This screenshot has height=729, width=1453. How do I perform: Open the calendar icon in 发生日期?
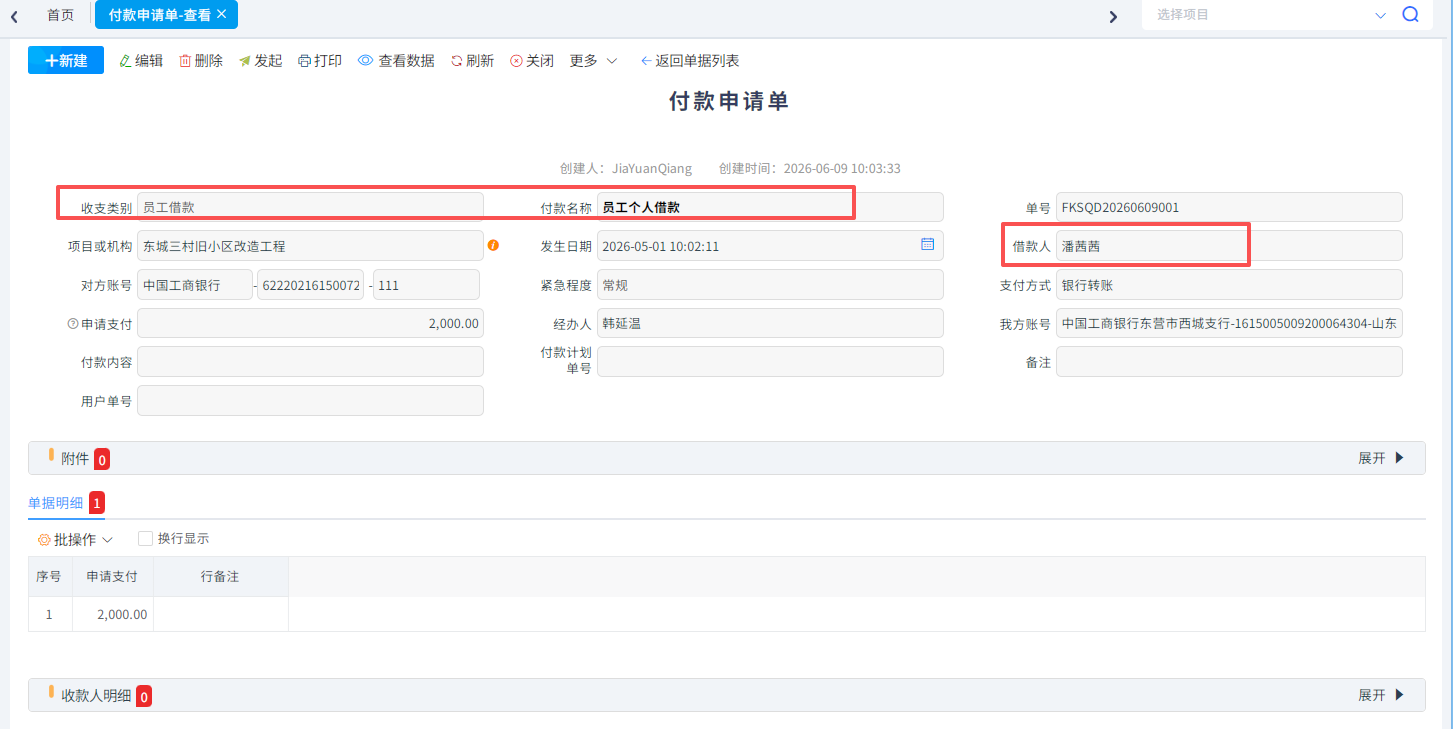coord(927,244)
